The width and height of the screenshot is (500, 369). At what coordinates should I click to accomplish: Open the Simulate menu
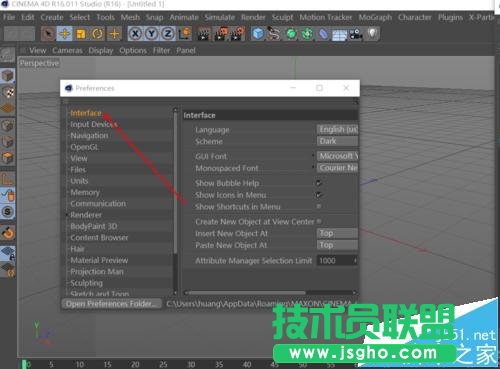click(220, 17)
